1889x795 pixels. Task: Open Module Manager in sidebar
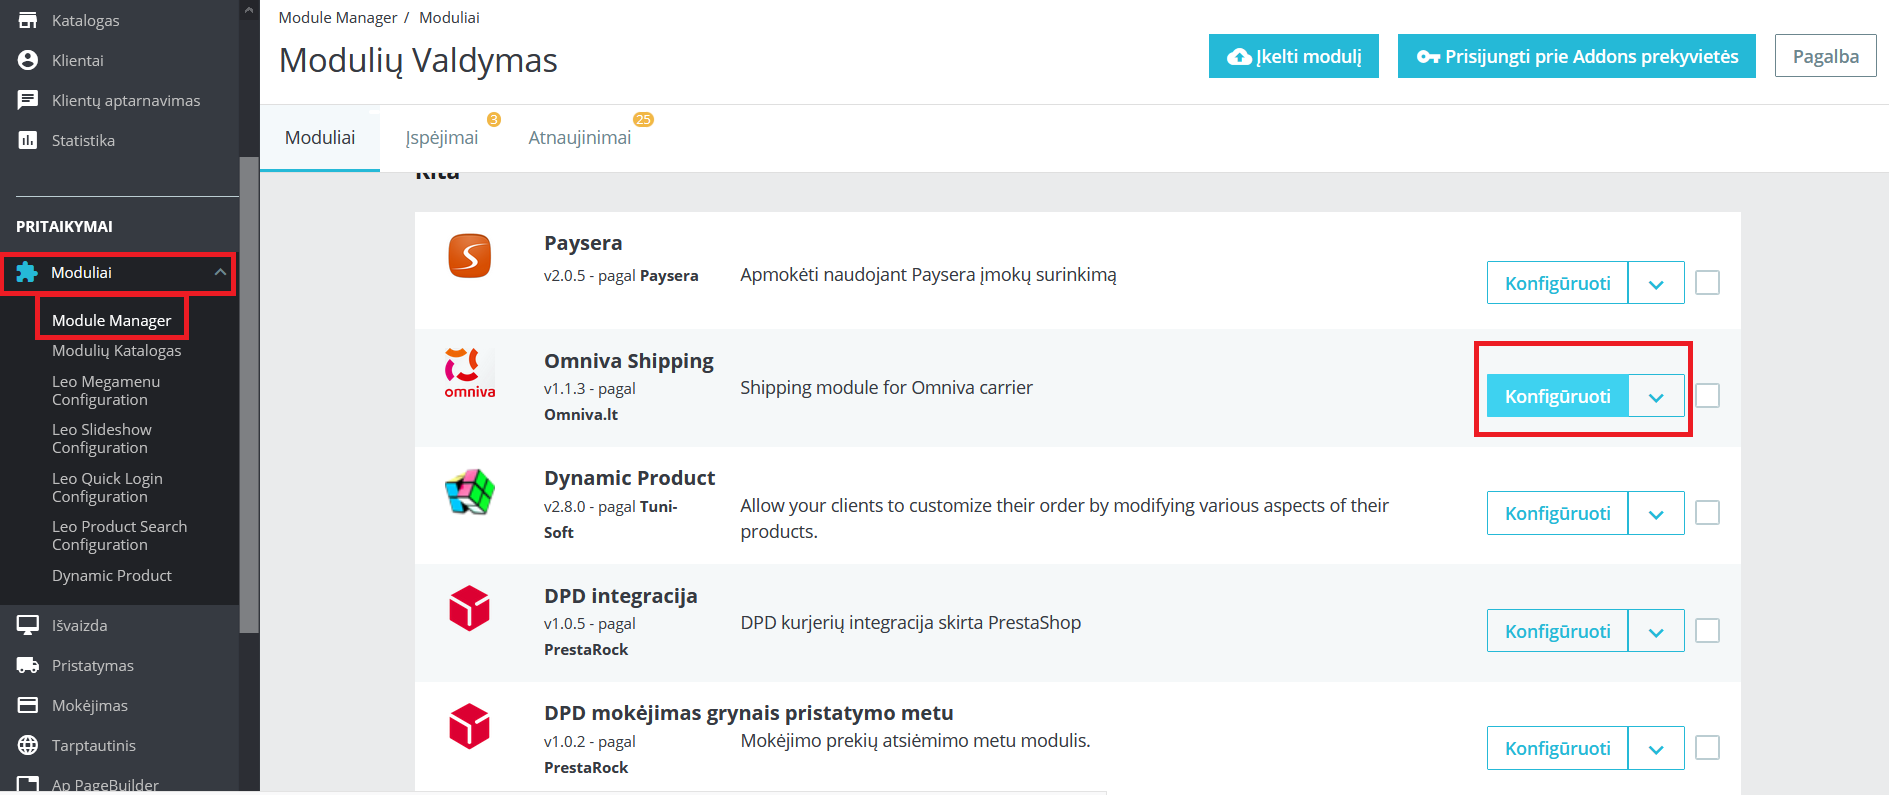point(112,320)
